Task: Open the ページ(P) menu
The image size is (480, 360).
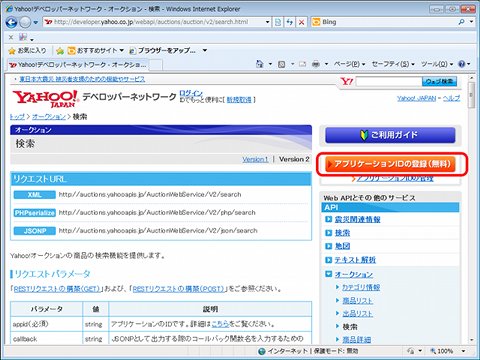Action: pos(349,64)
